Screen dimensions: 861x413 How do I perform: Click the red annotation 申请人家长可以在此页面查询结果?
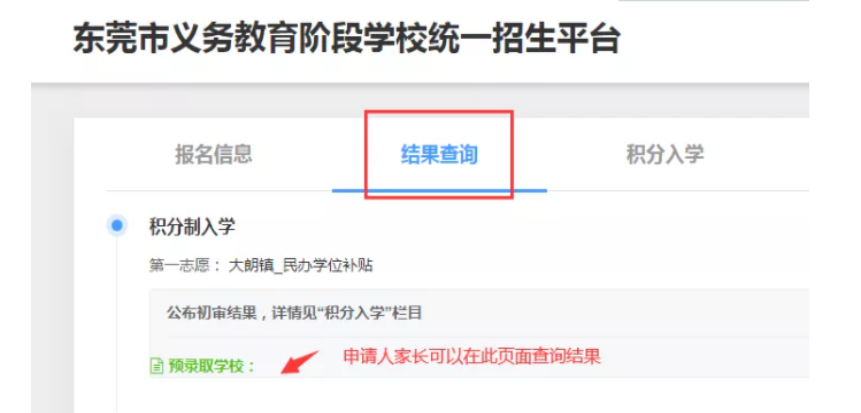[472, 356]
